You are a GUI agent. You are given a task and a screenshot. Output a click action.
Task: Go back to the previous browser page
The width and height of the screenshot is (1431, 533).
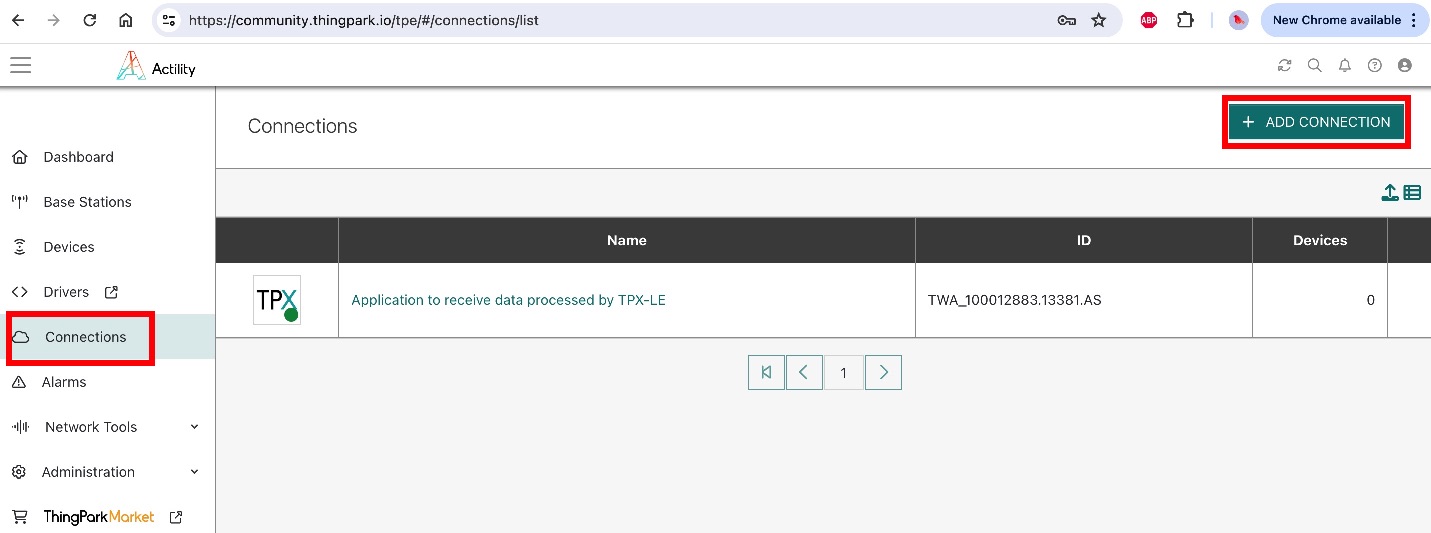pyautogui.click(x=19, y=20)
